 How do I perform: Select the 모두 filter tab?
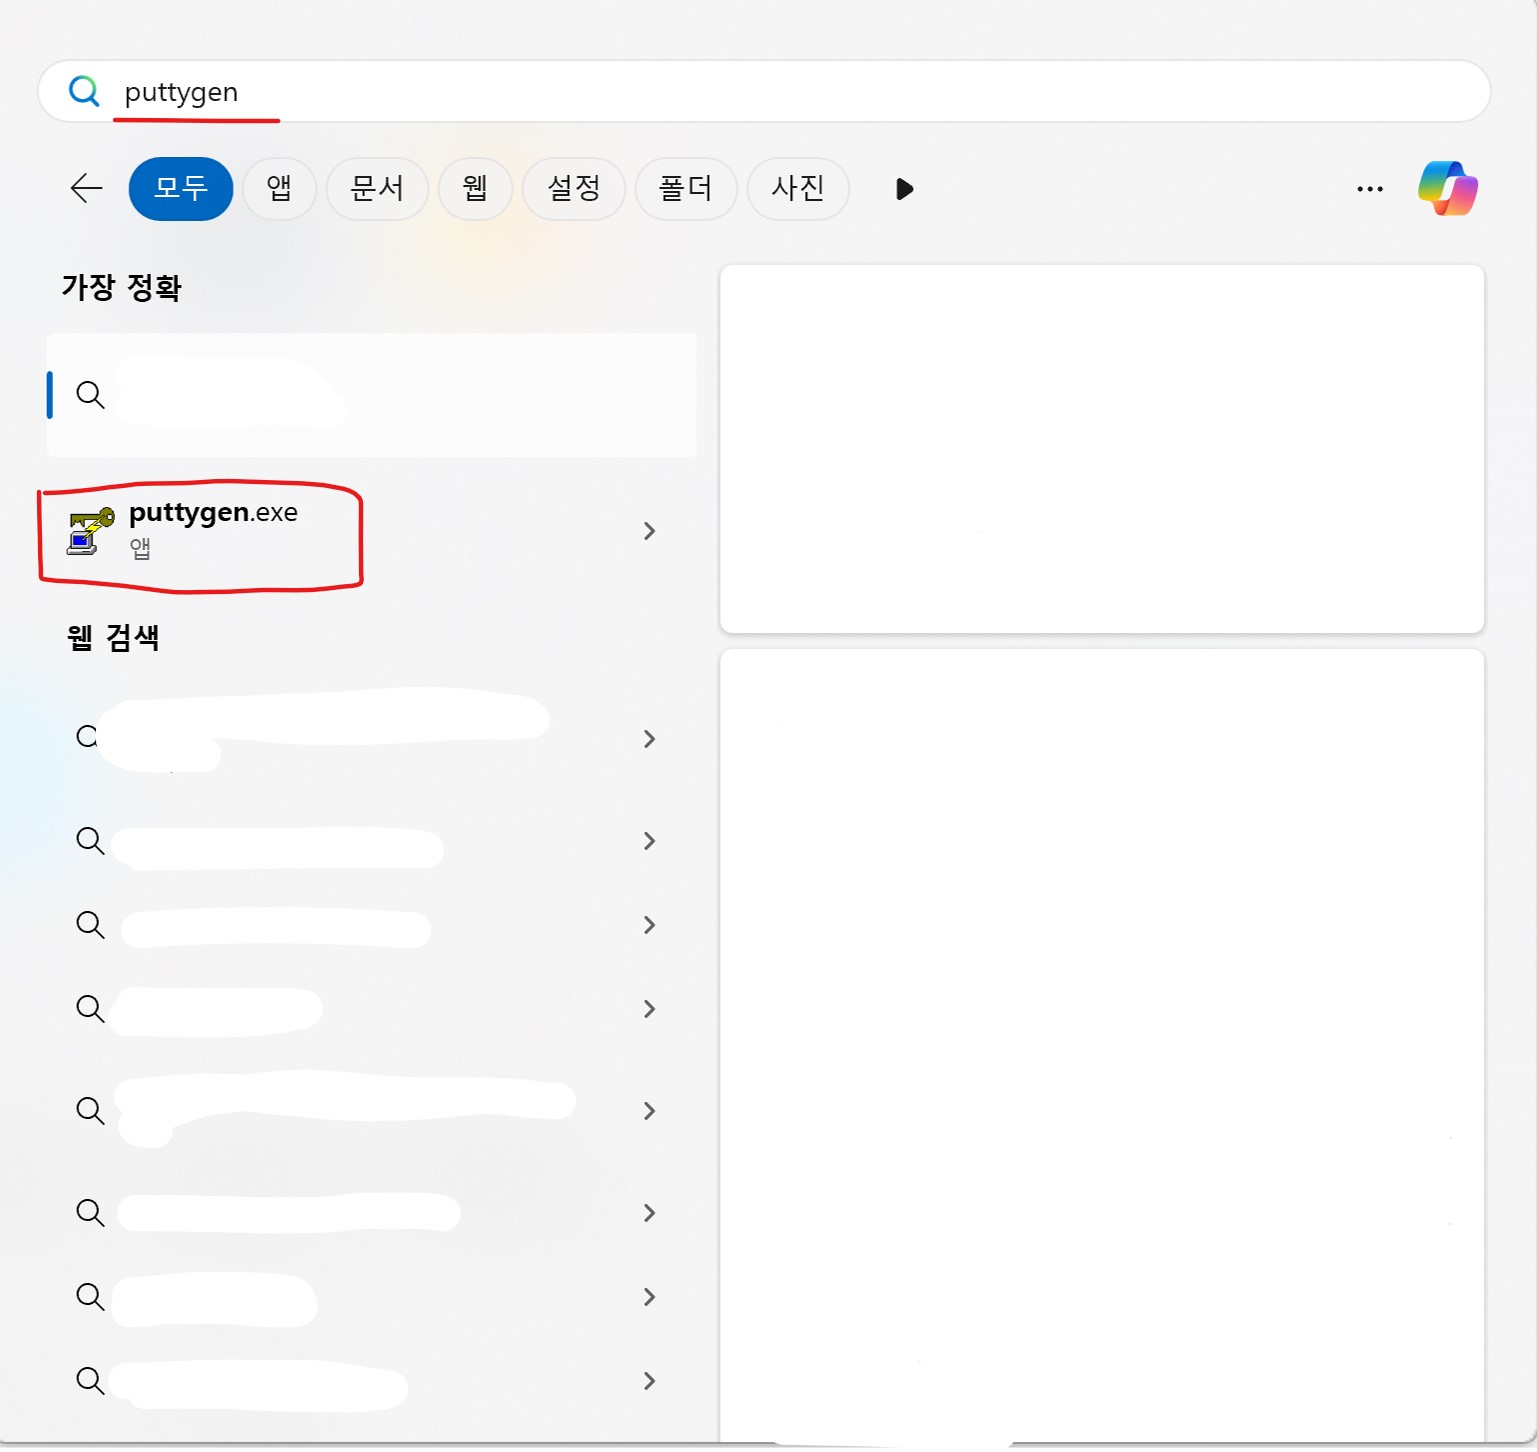(181, 188)
